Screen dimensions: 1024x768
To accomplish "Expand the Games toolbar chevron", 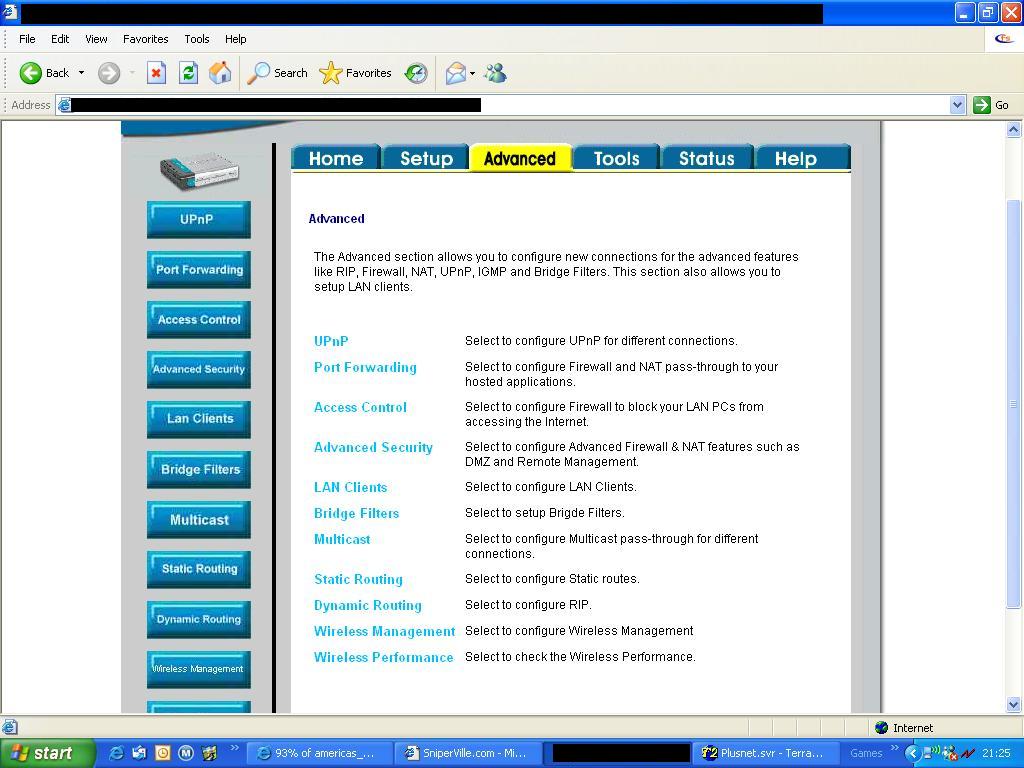I will click(x=894, y=748).
